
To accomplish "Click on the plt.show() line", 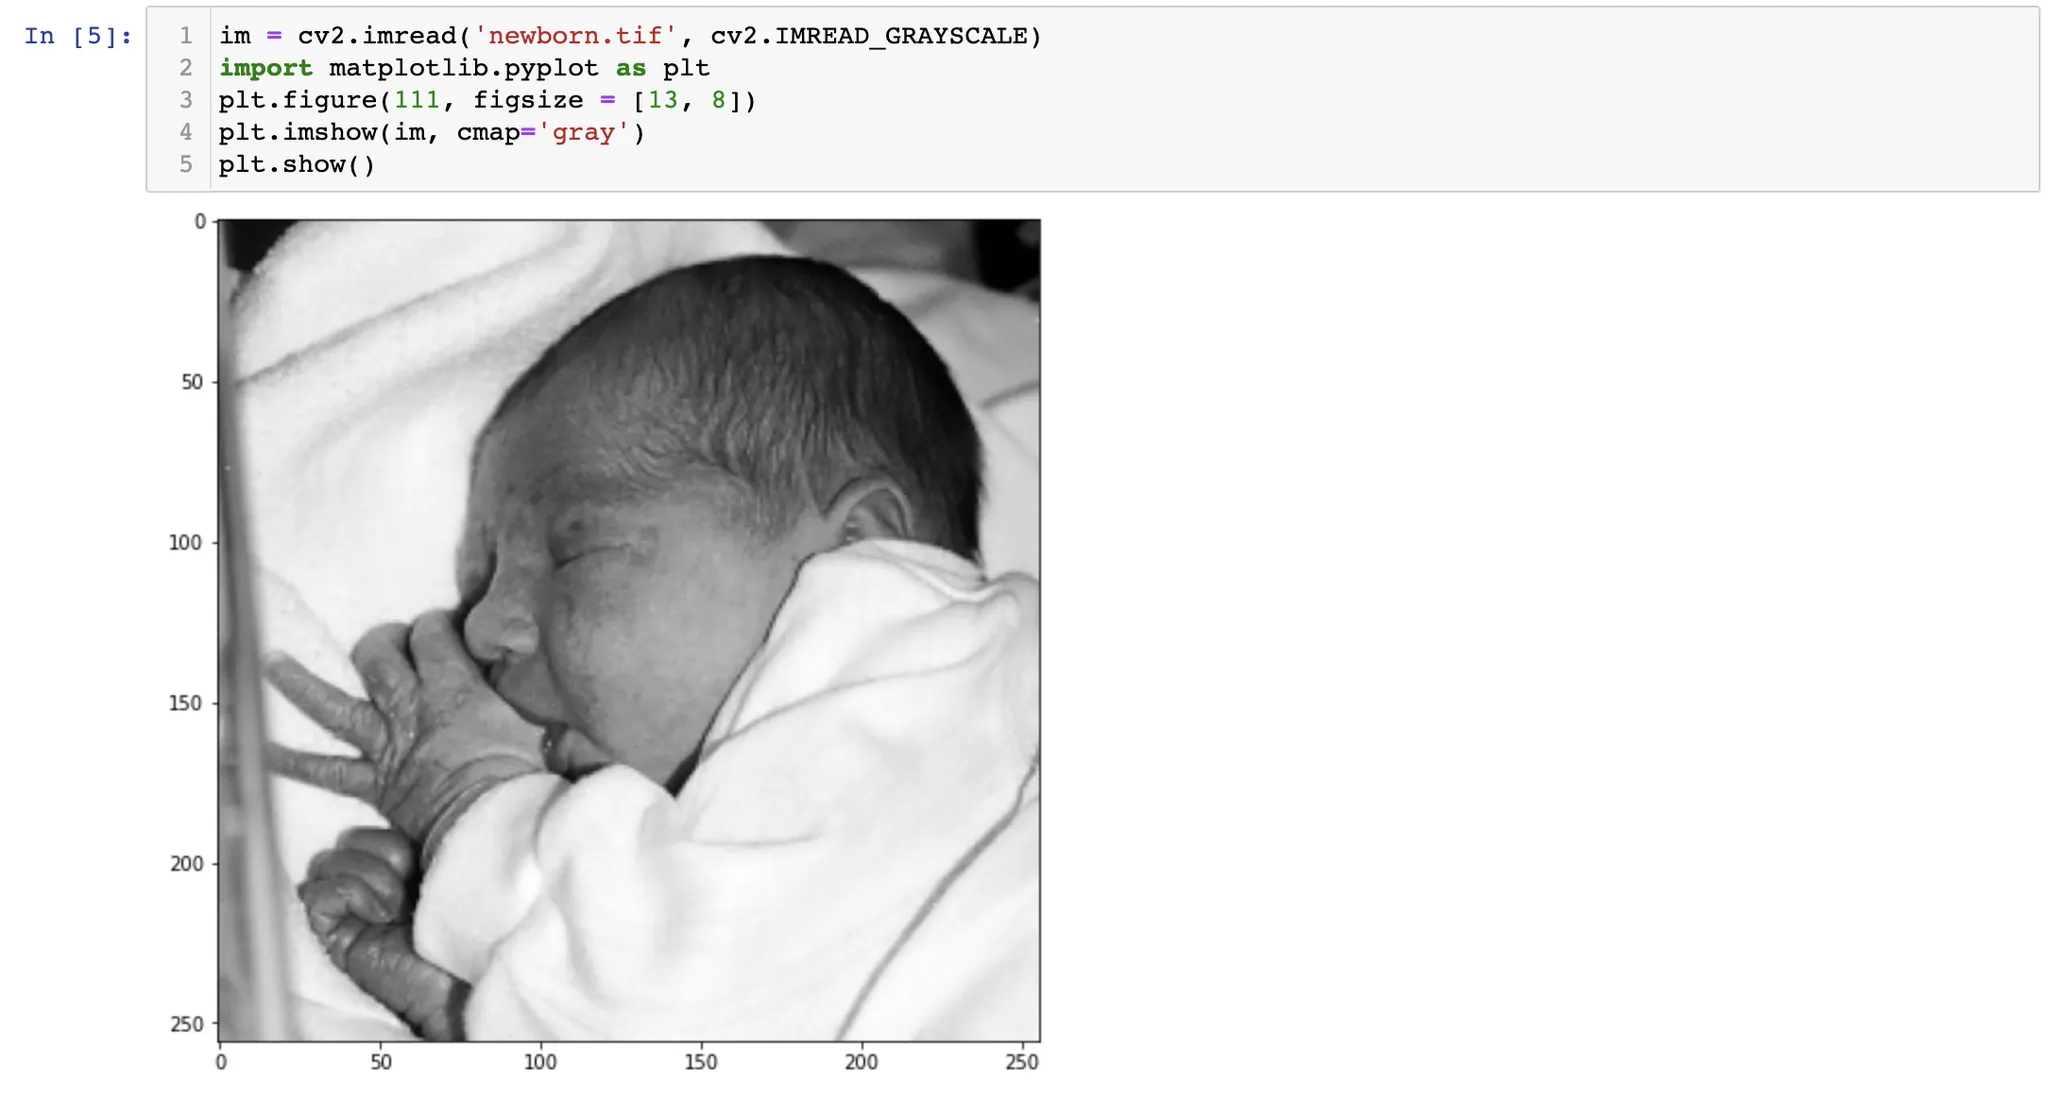I will [x=297, y=164].
